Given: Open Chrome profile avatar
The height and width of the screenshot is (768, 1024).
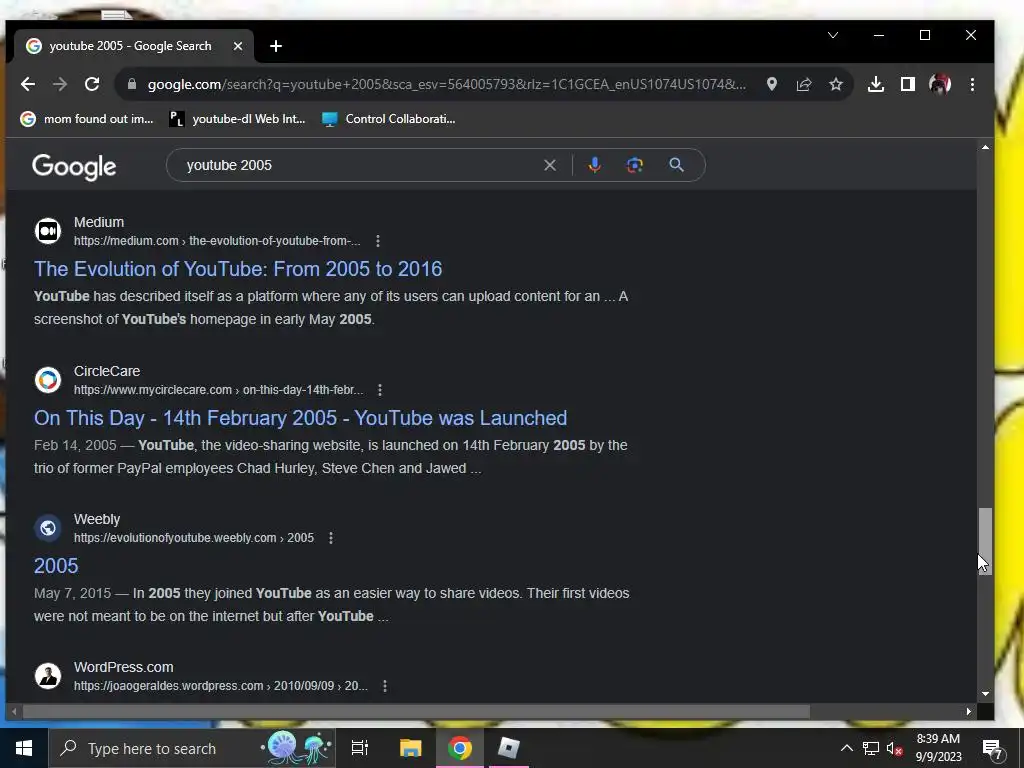Looking at the screenshot, I should tap(940, 84).
